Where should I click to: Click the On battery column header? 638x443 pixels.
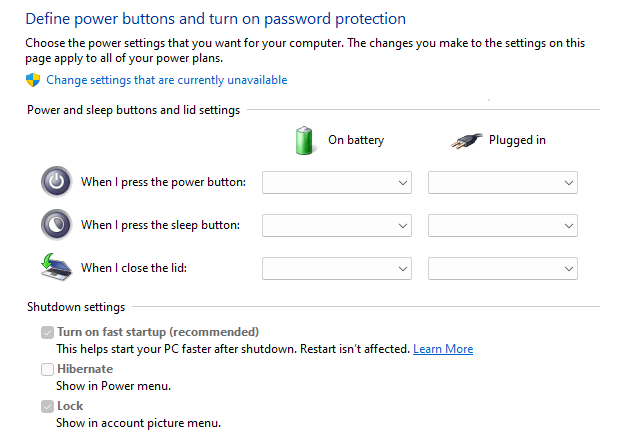(356, 140)
